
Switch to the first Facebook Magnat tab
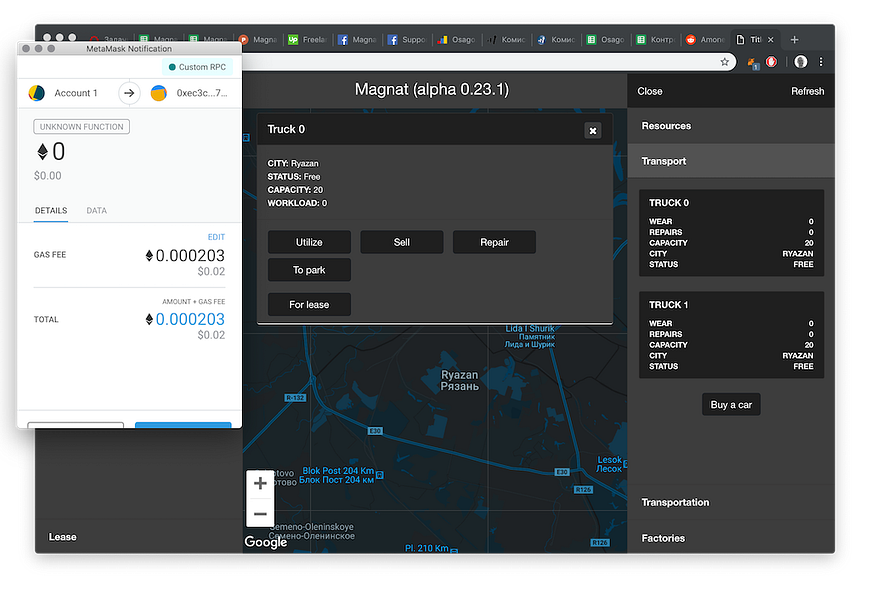358,39
